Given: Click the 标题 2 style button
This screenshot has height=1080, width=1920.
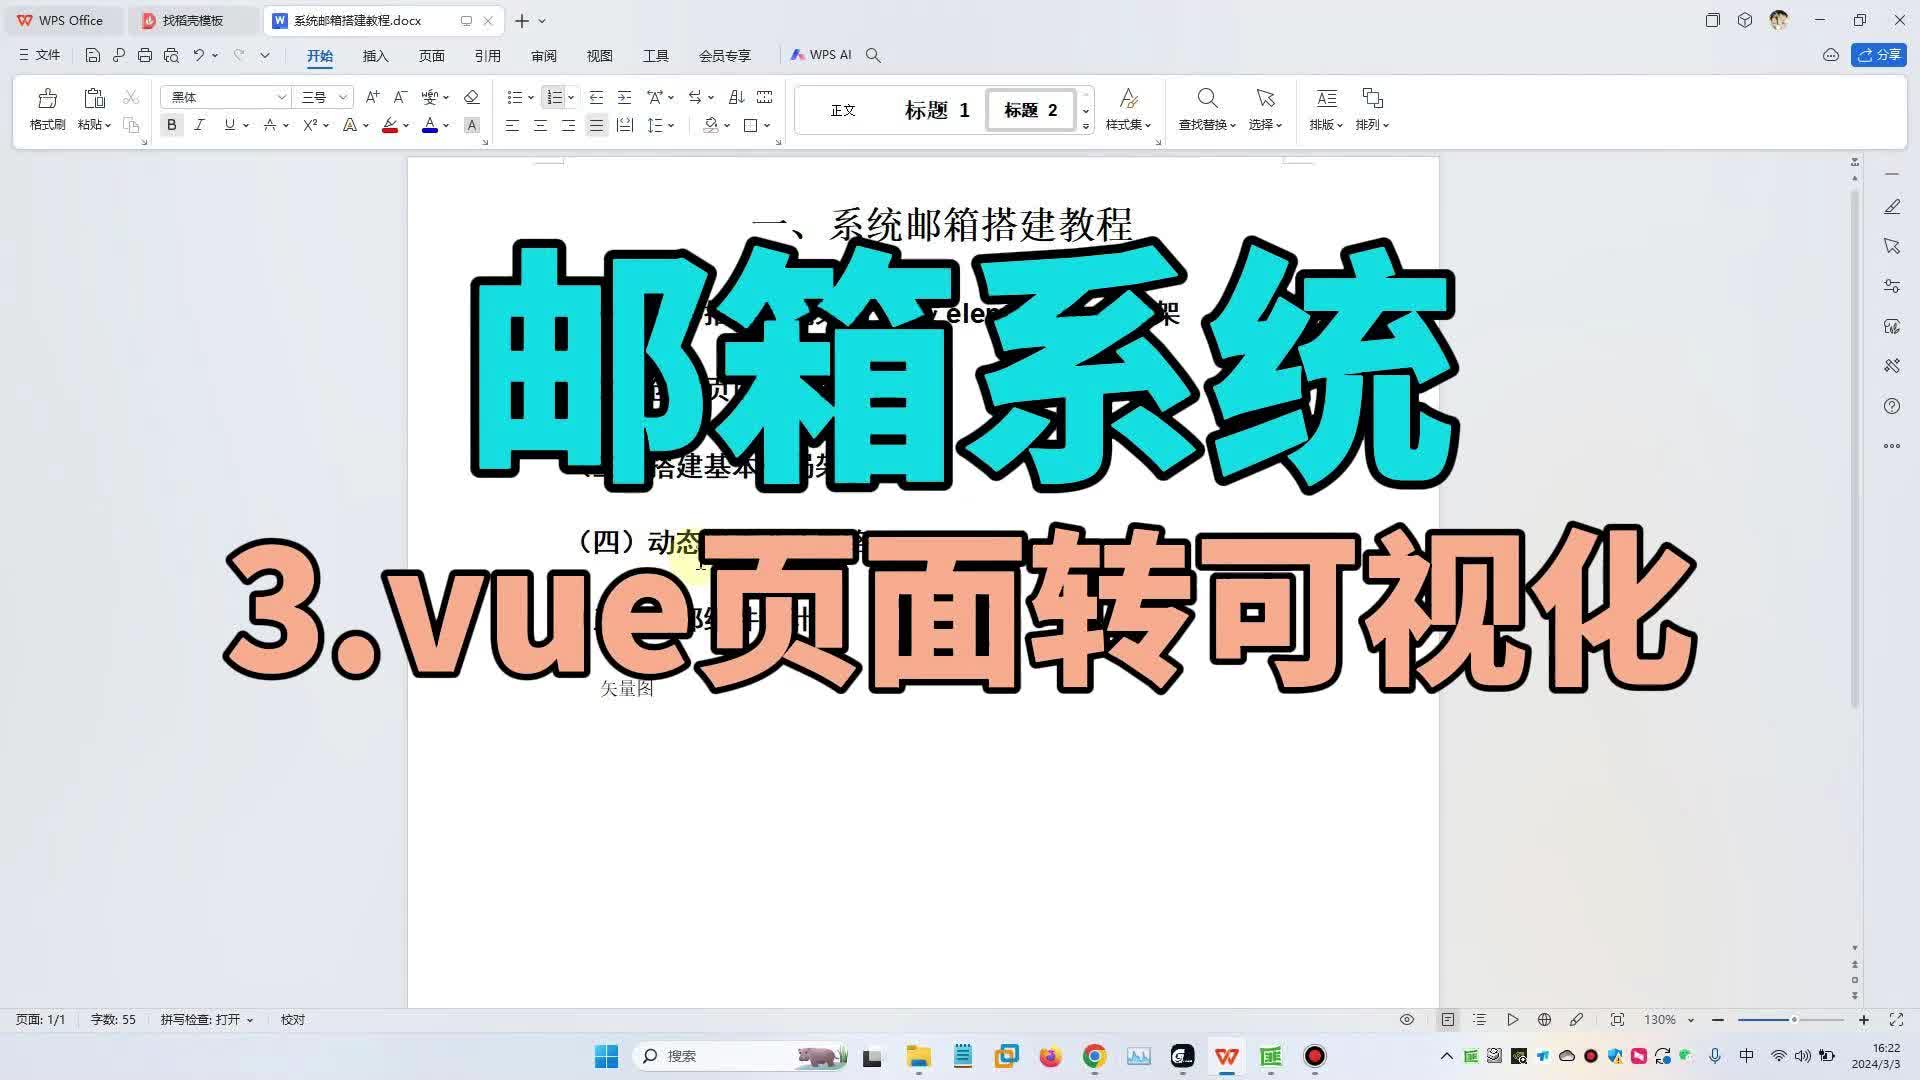Looking at the screenshot, I should [x=1029, y=110].
